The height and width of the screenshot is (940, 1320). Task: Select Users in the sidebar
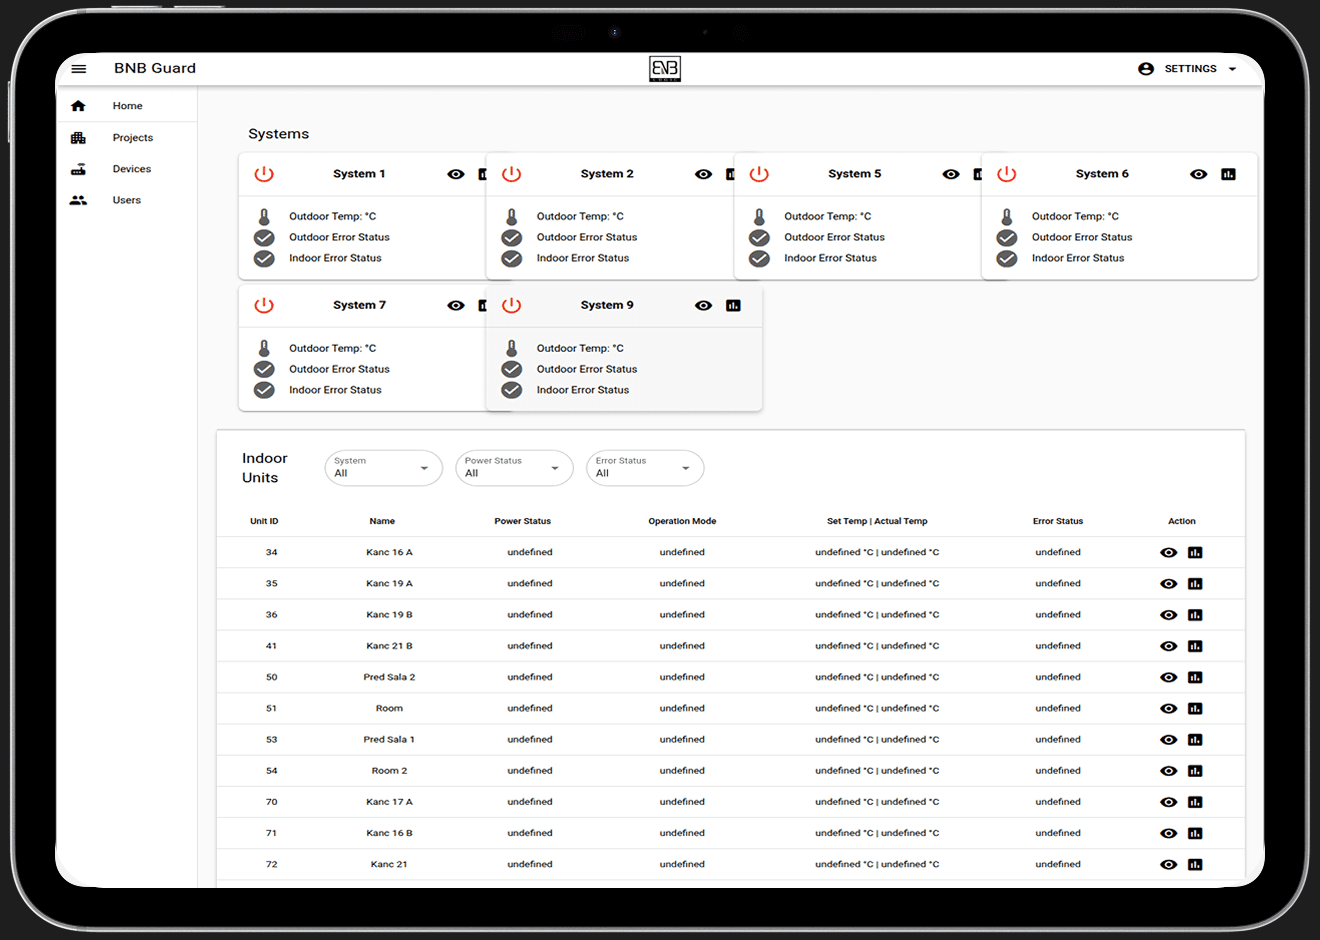pyautogui.click(x=127, y=200)
